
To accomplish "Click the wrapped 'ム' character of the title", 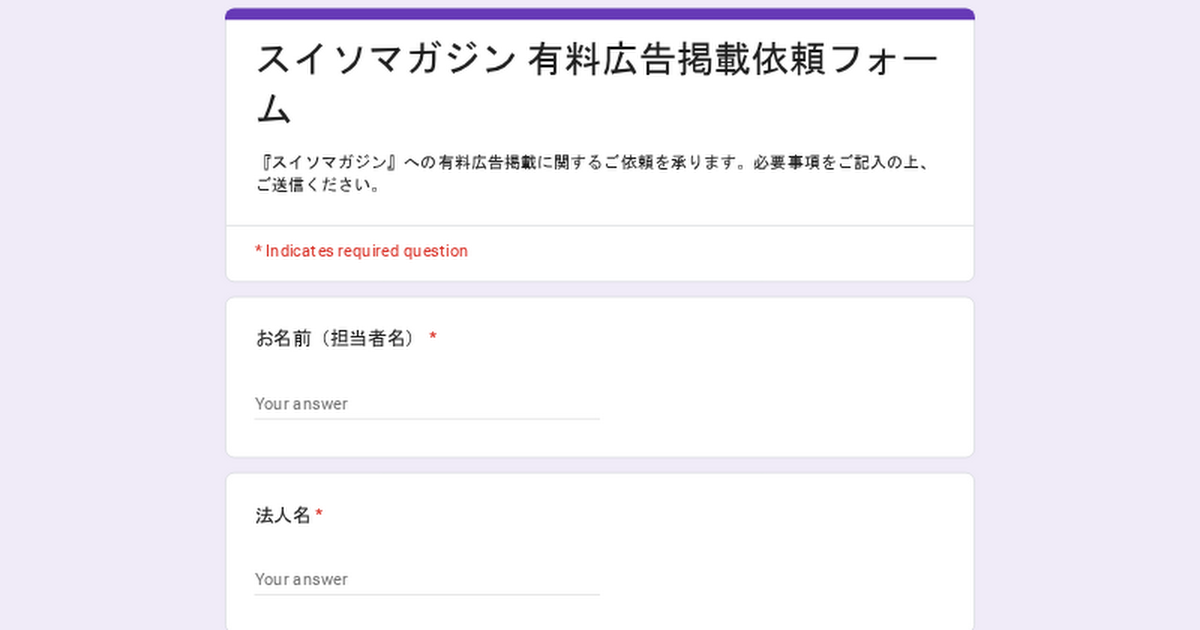I will click(x=273, y=110).
